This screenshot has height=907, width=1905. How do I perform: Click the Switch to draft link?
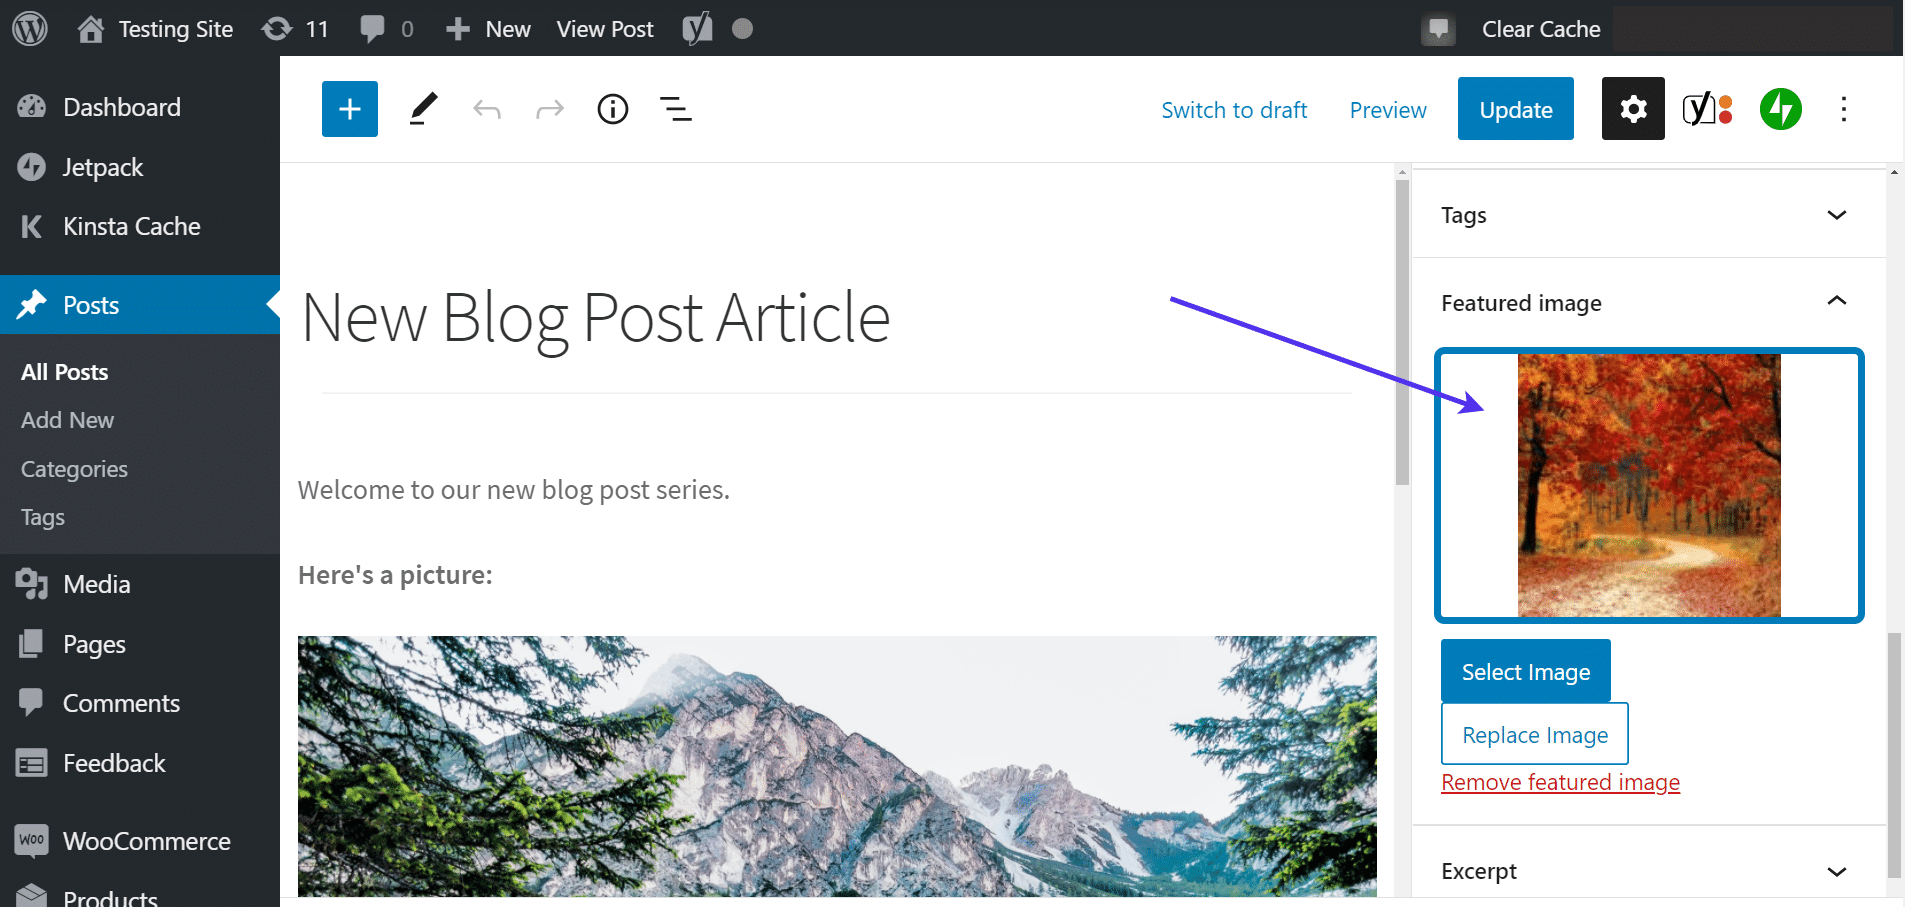coord(1234,110)
